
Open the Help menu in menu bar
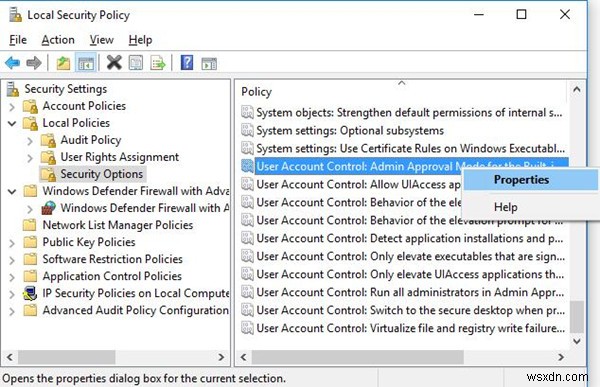140,40
